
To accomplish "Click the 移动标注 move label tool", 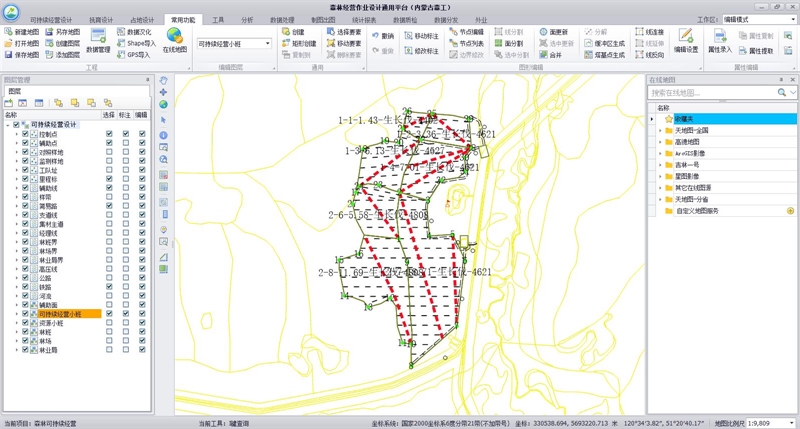I will click(x=420, y=34).
